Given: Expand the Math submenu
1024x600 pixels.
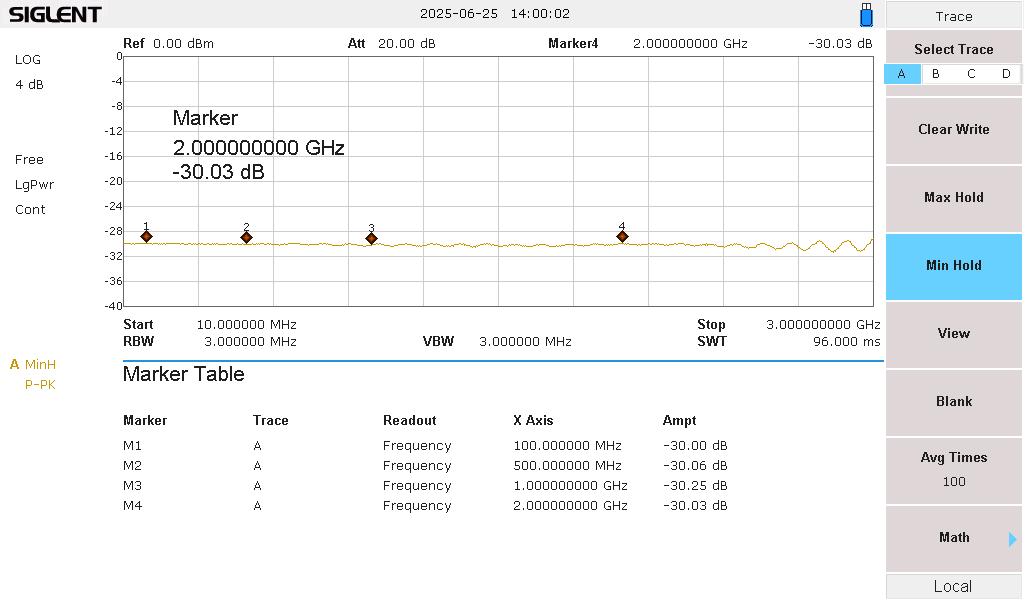Looking at the screenshot, I should coord(952,538).
